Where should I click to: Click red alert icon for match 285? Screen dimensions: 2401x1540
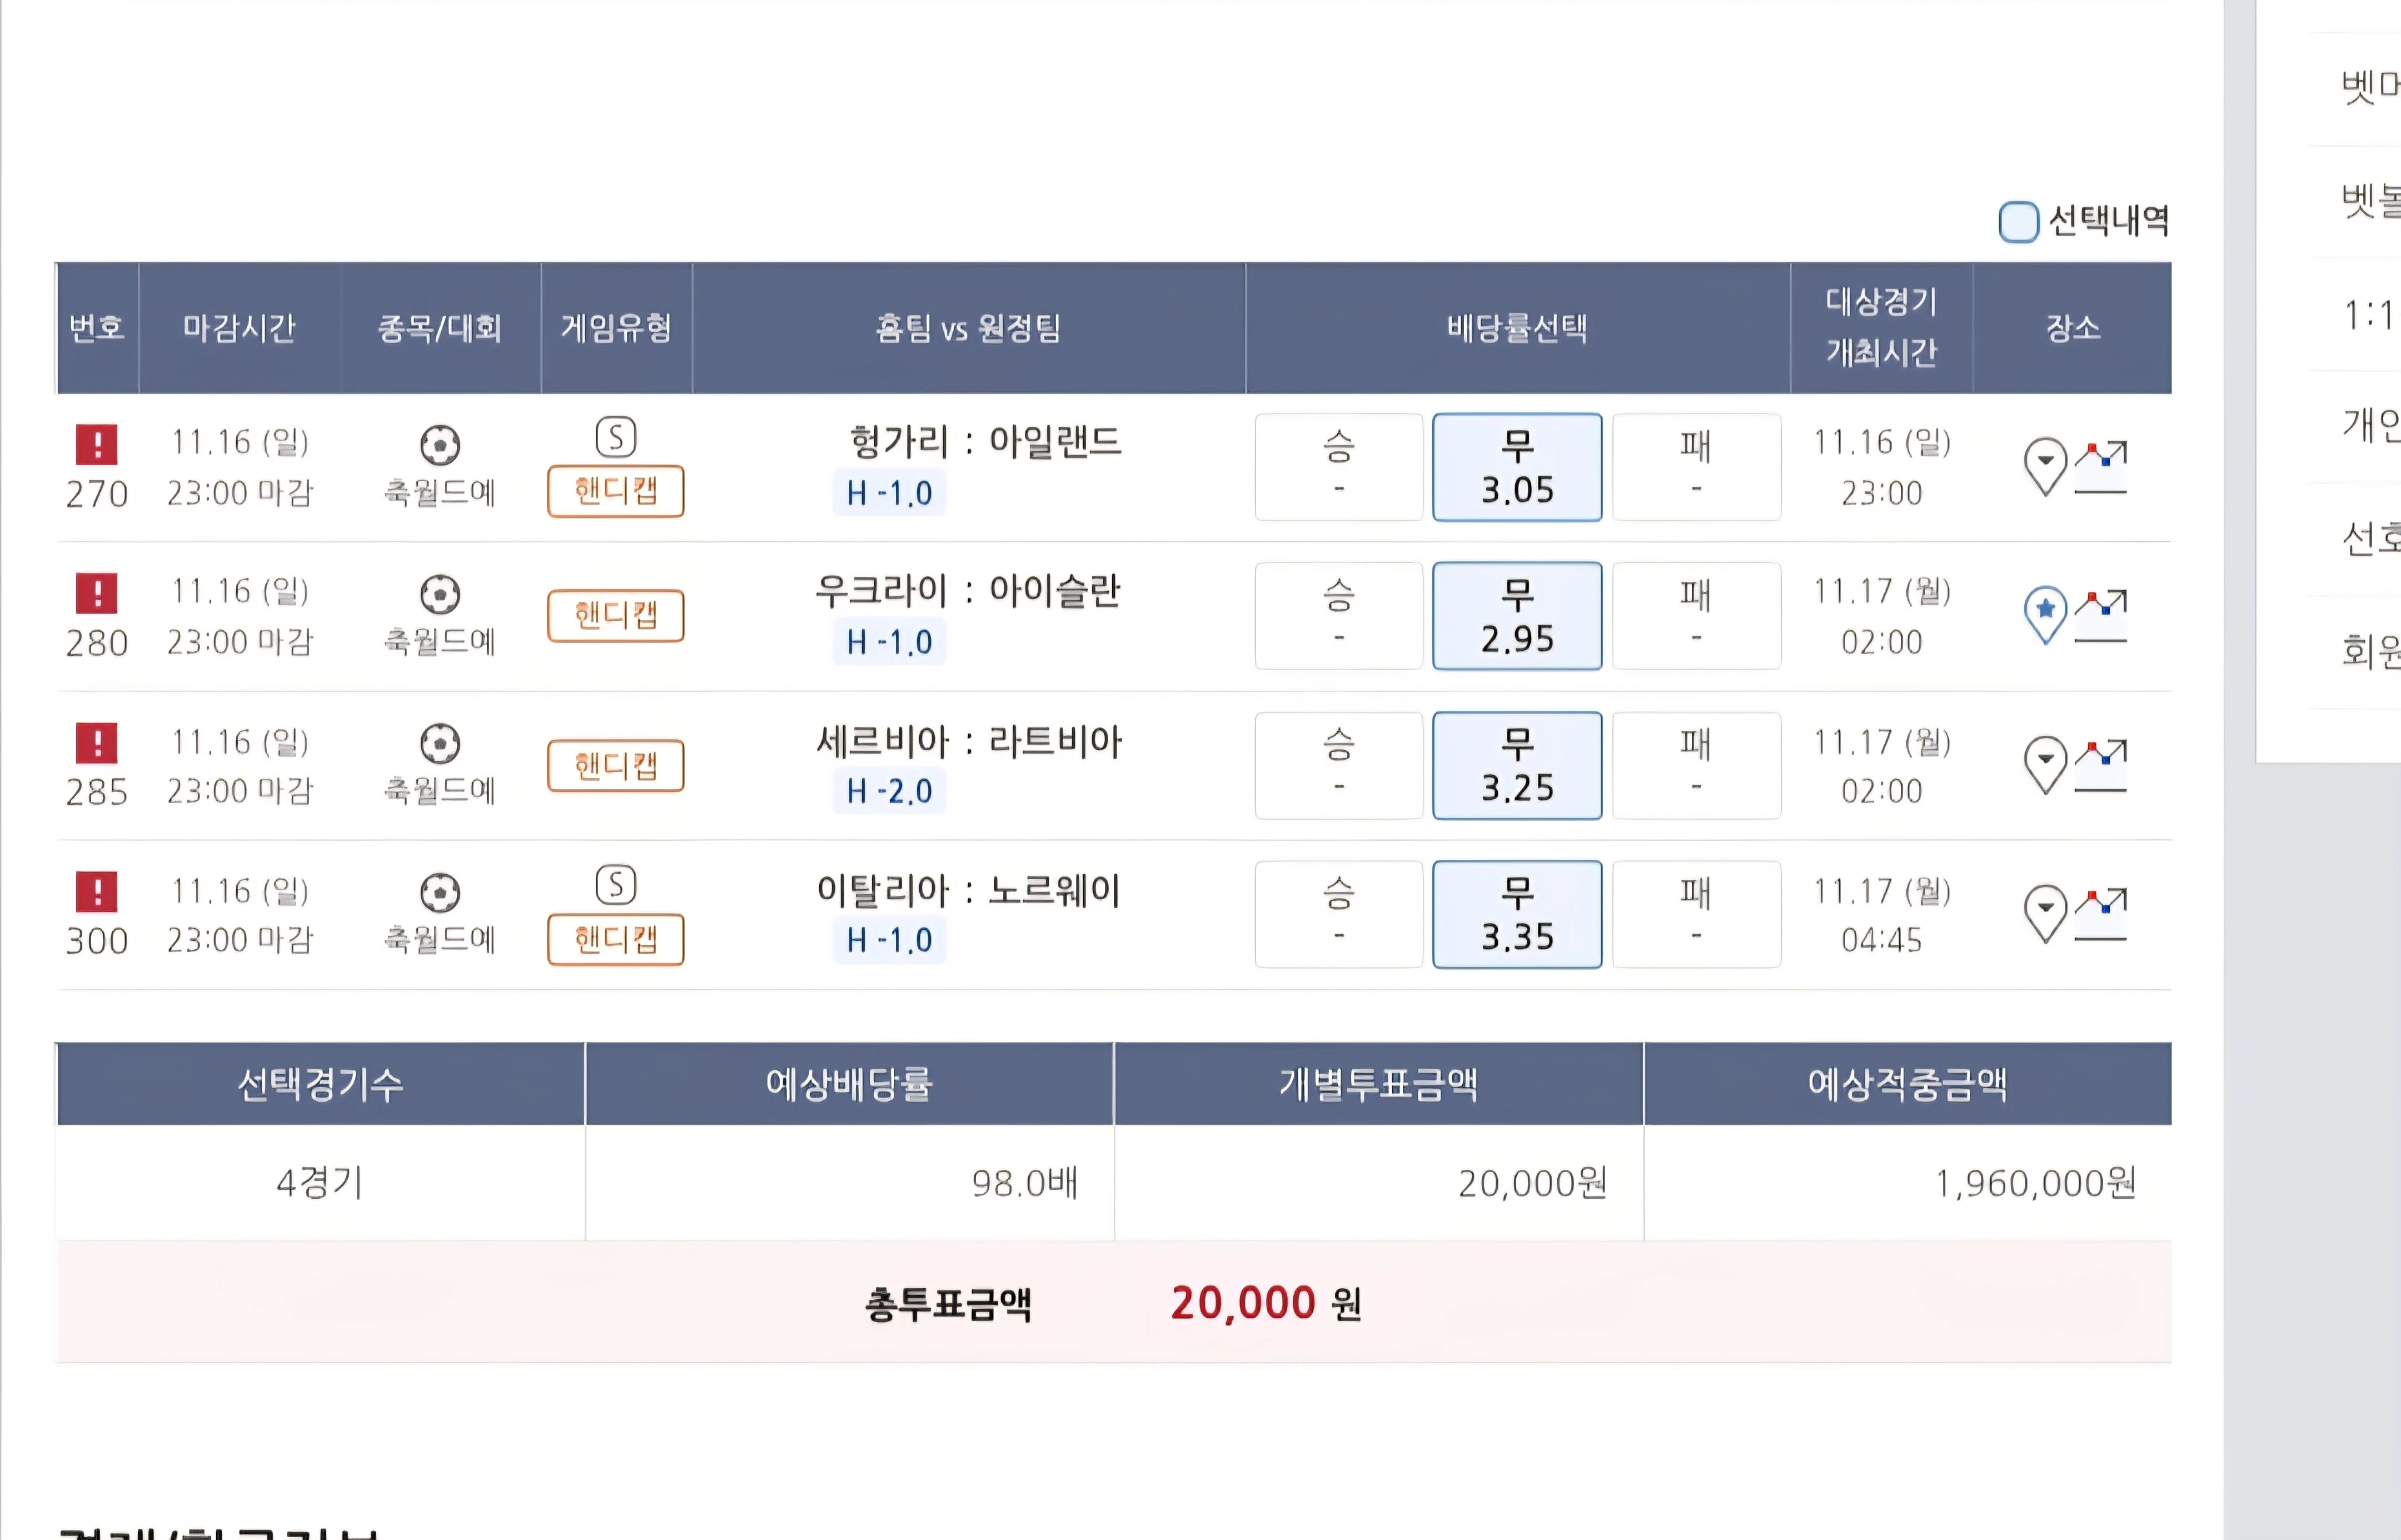pos(97,743)
